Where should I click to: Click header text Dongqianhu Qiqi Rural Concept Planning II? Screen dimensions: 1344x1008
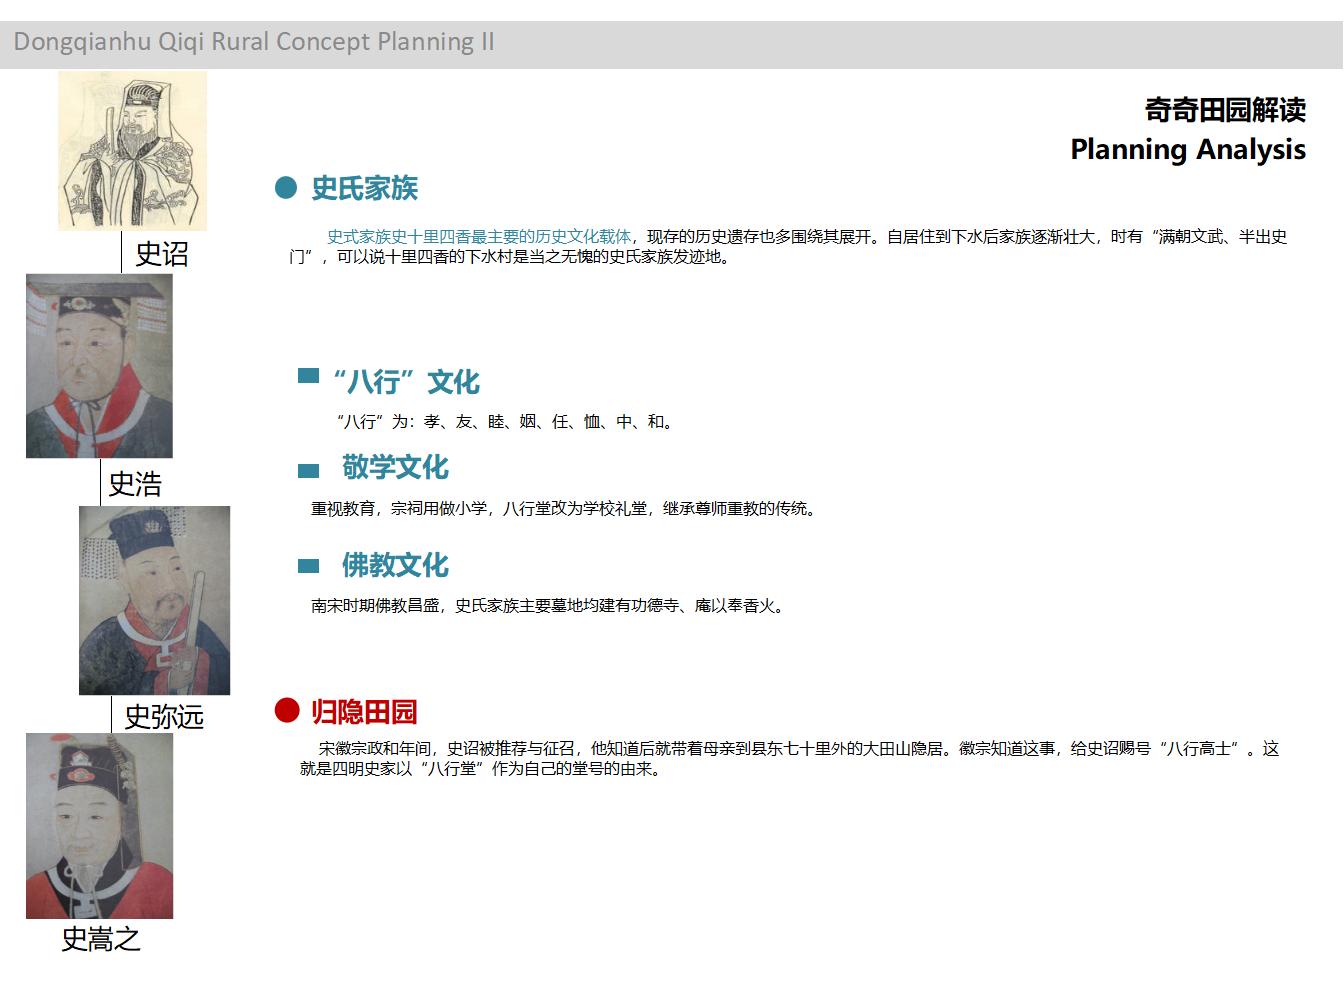(254, 42)
